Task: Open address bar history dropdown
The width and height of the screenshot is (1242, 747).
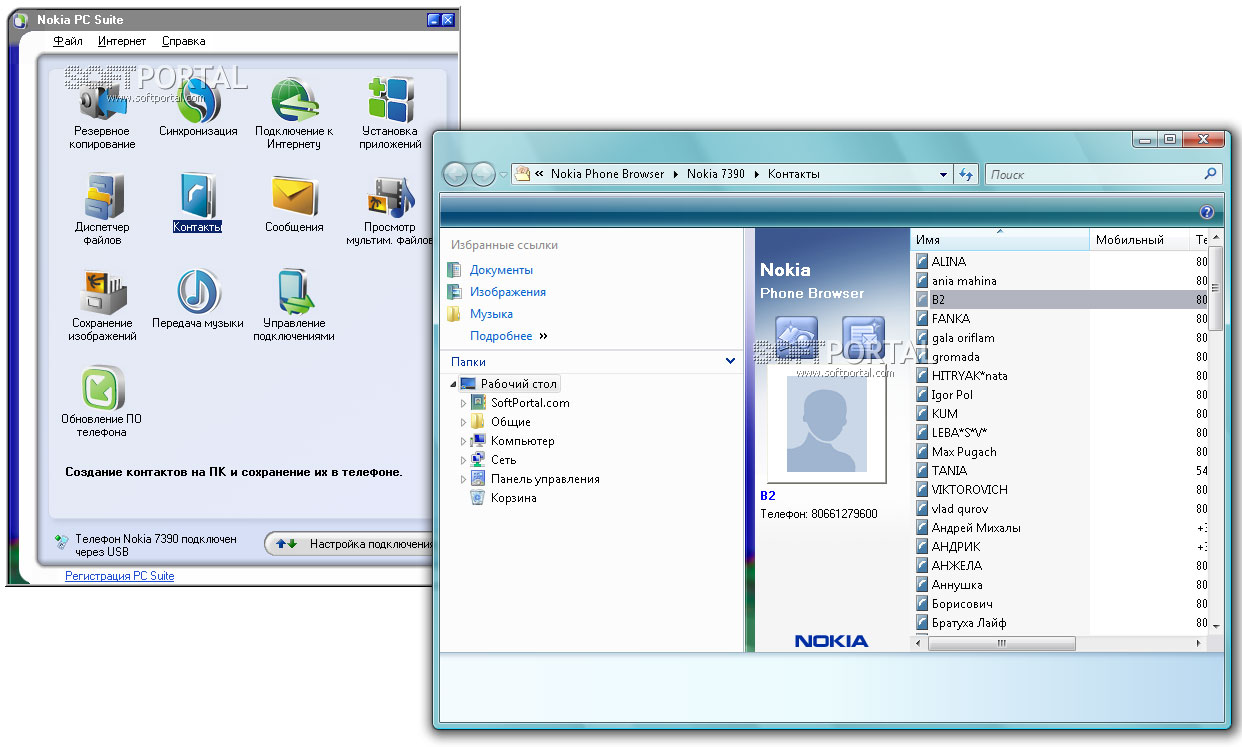Action: click(x=943, y=174)
